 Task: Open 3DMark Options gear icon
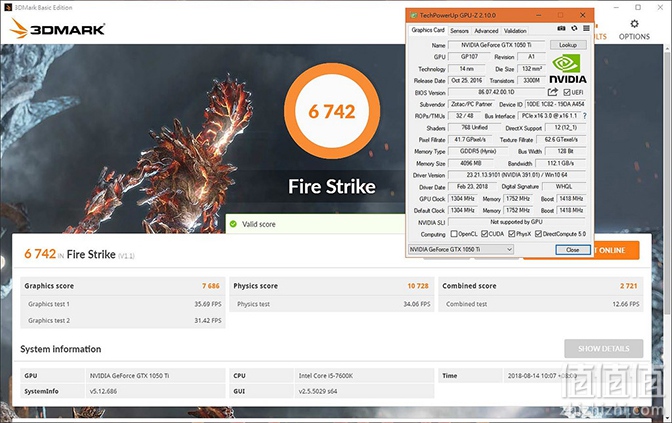634,24
